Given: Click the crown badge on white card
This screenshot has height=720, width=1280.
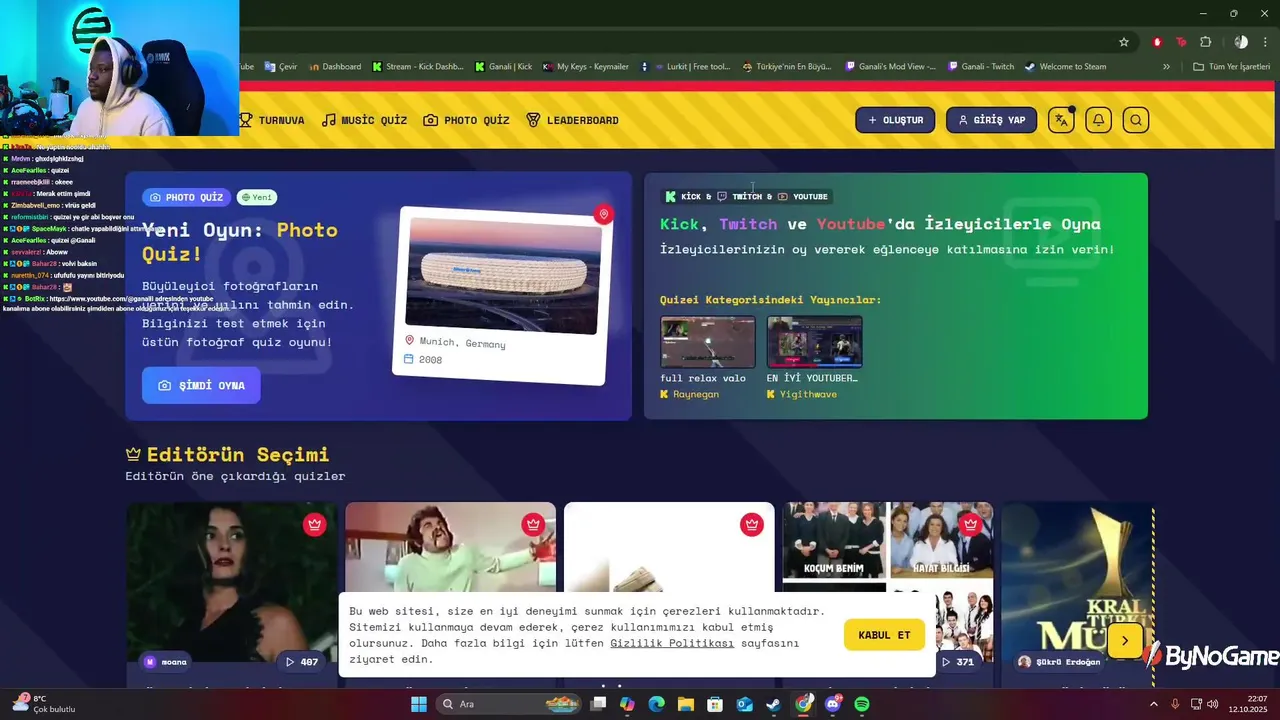Looking at the screenshot, I should click(x=751, y=524).
